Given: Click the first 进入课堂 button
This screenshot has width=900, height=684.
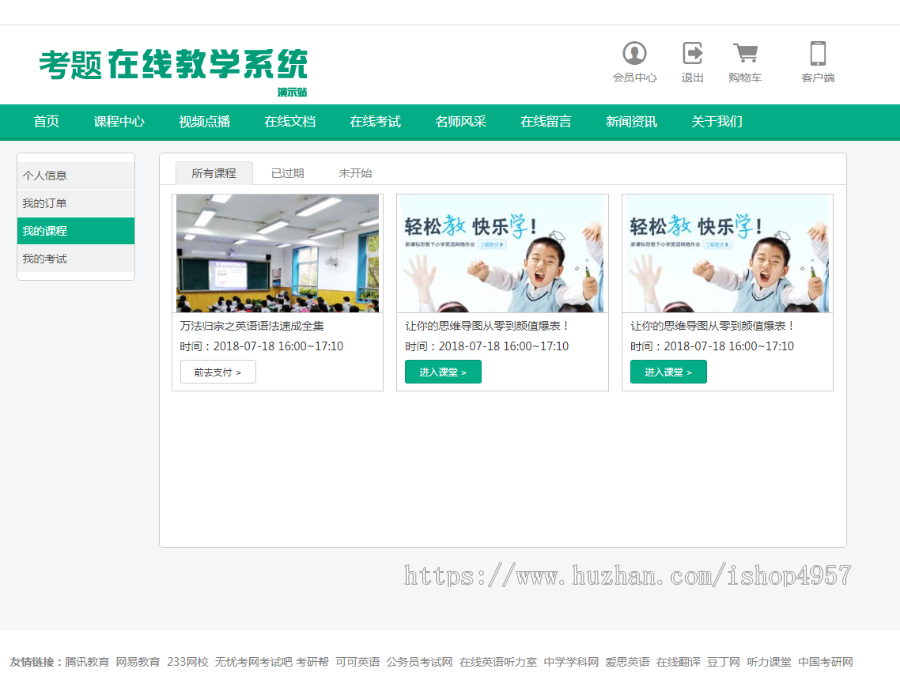Looking at the screenshot, I should pos(442,371).
